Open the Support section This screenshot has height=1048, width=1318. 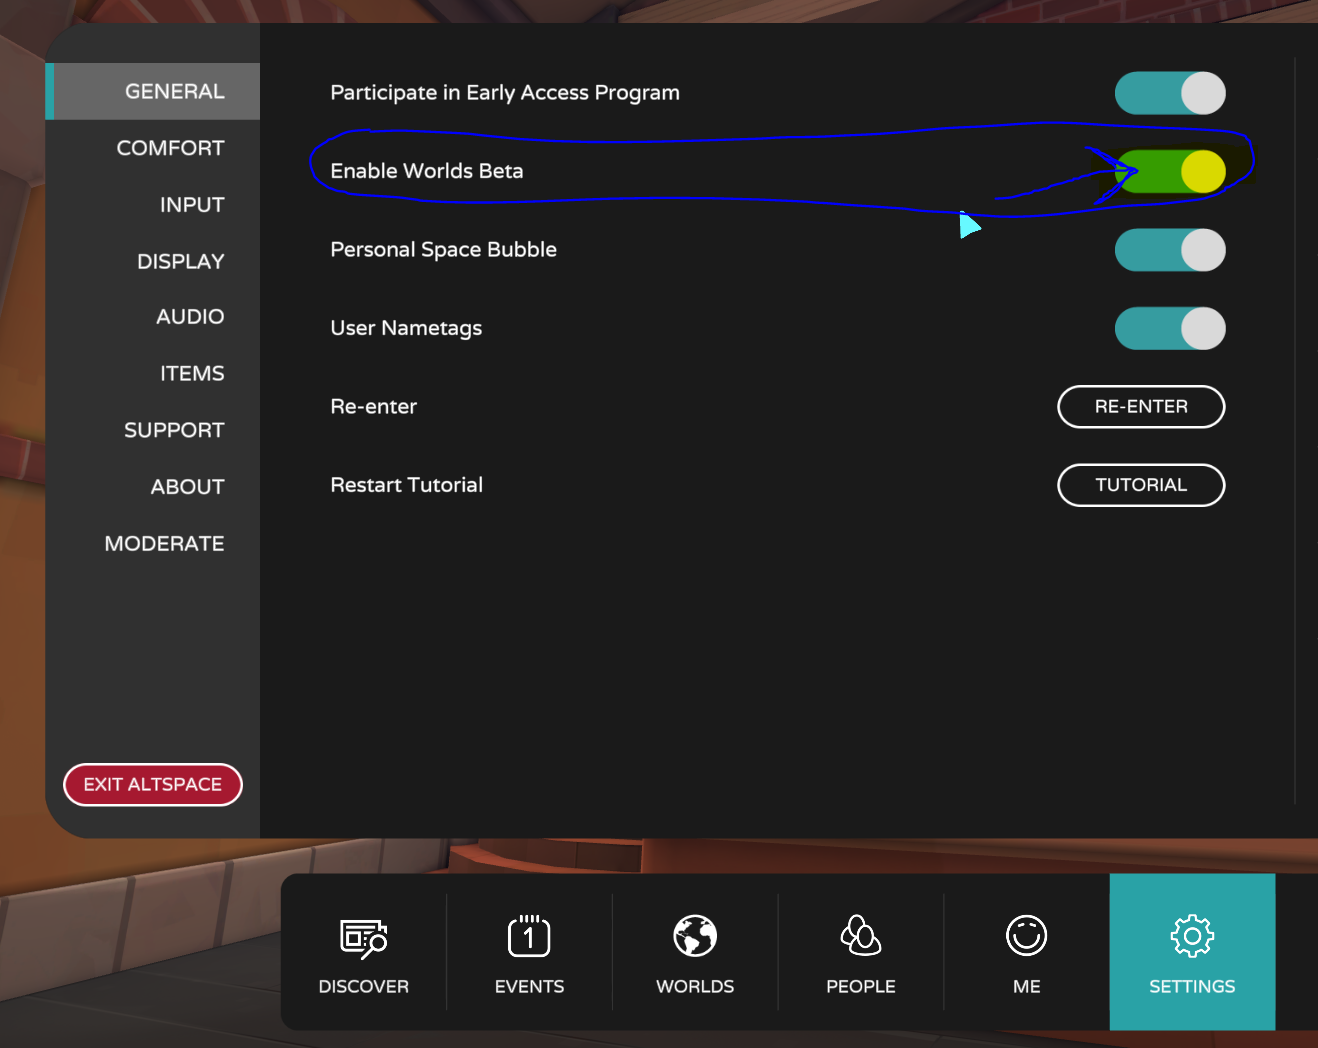click(174, 430)
